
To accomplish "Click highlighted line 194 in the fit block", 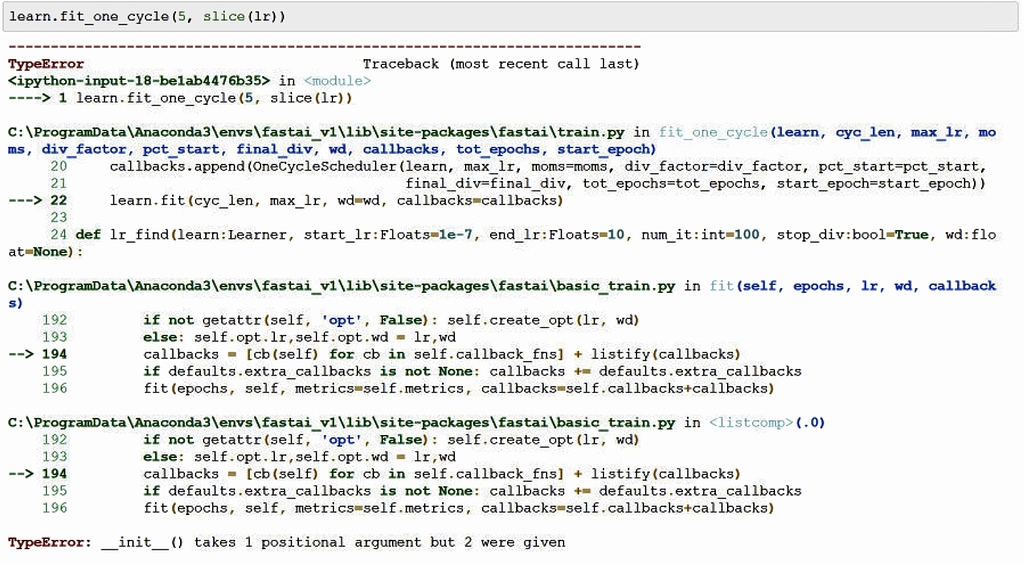I will [x=440, y=354].
